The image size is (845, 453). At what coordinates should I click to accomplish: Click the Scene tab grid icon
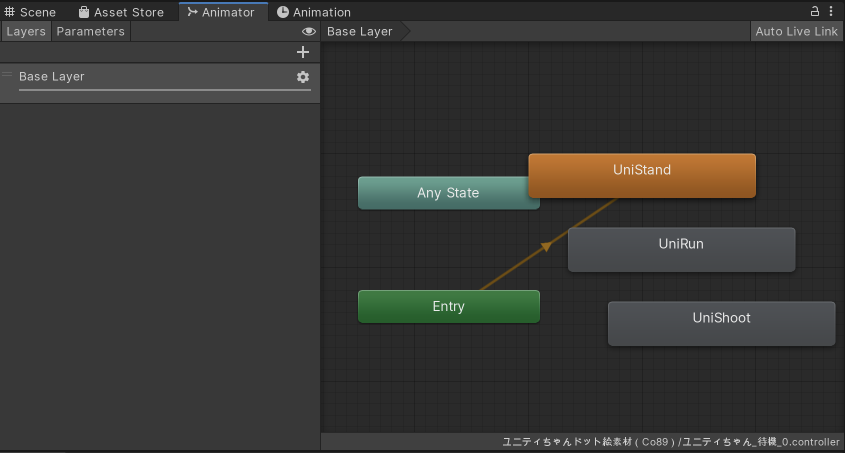(x=10, y=11)
